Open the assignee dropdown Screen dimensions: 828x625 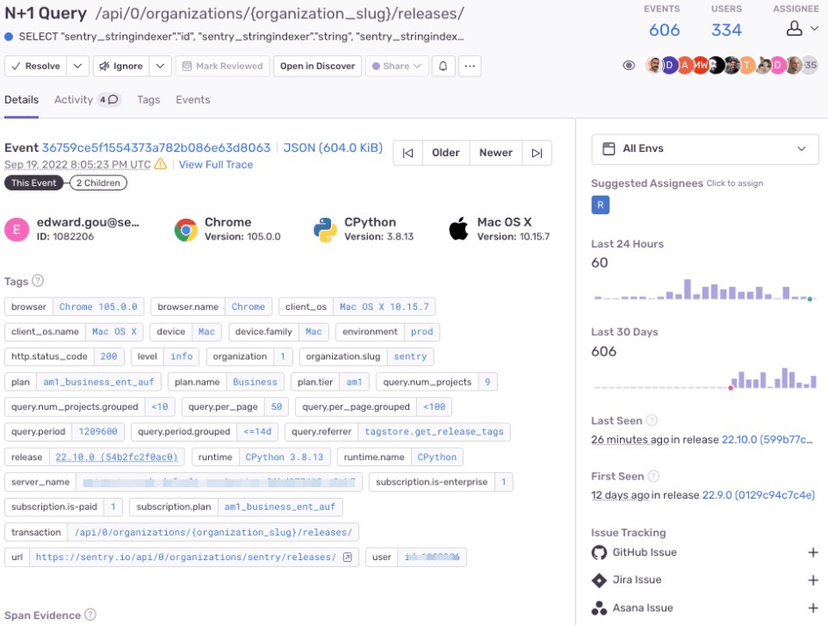pyautogui.click(x=802, y=28)
